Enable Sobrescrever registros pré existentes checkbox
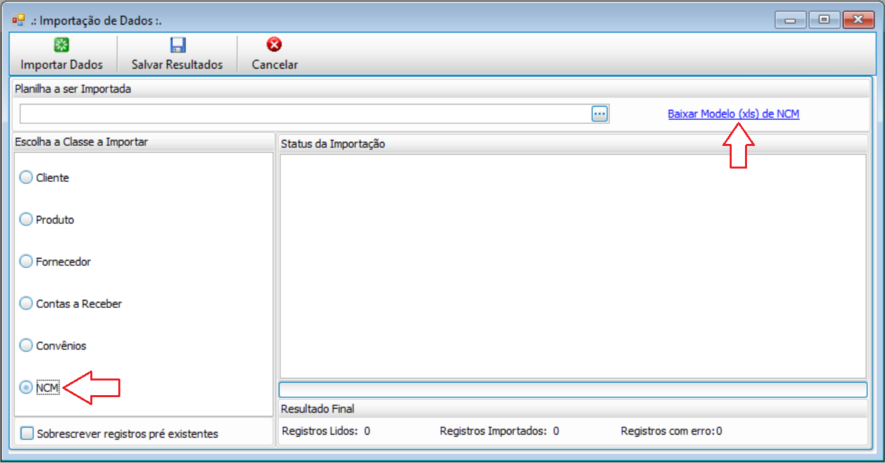Viewport: 885px width, 463px height. (x=27, y=433)
